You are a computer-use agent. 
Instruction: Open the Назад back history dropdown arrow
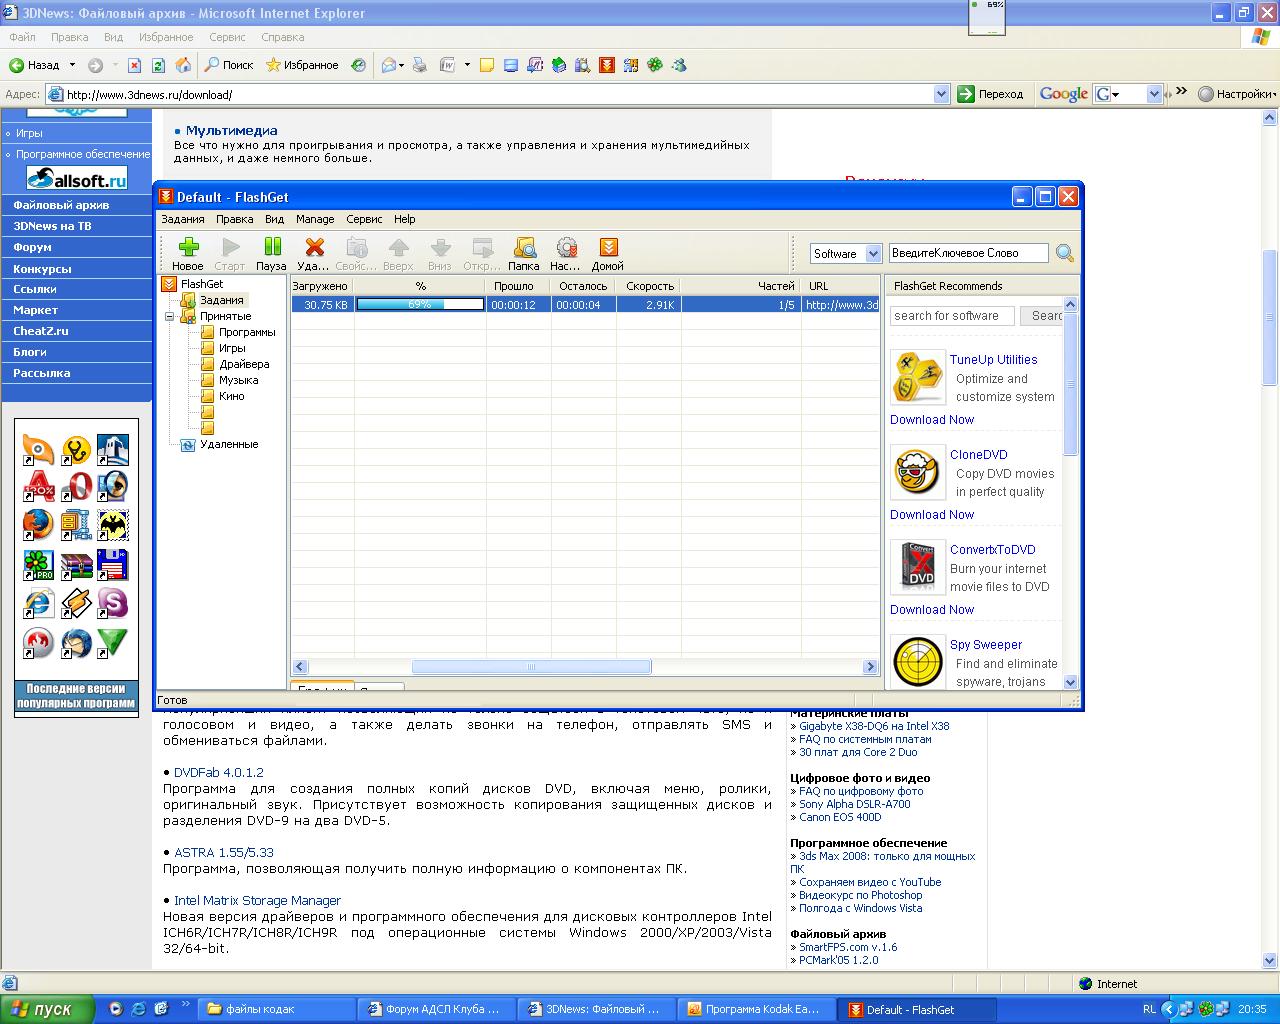click(x=72, y=65)
